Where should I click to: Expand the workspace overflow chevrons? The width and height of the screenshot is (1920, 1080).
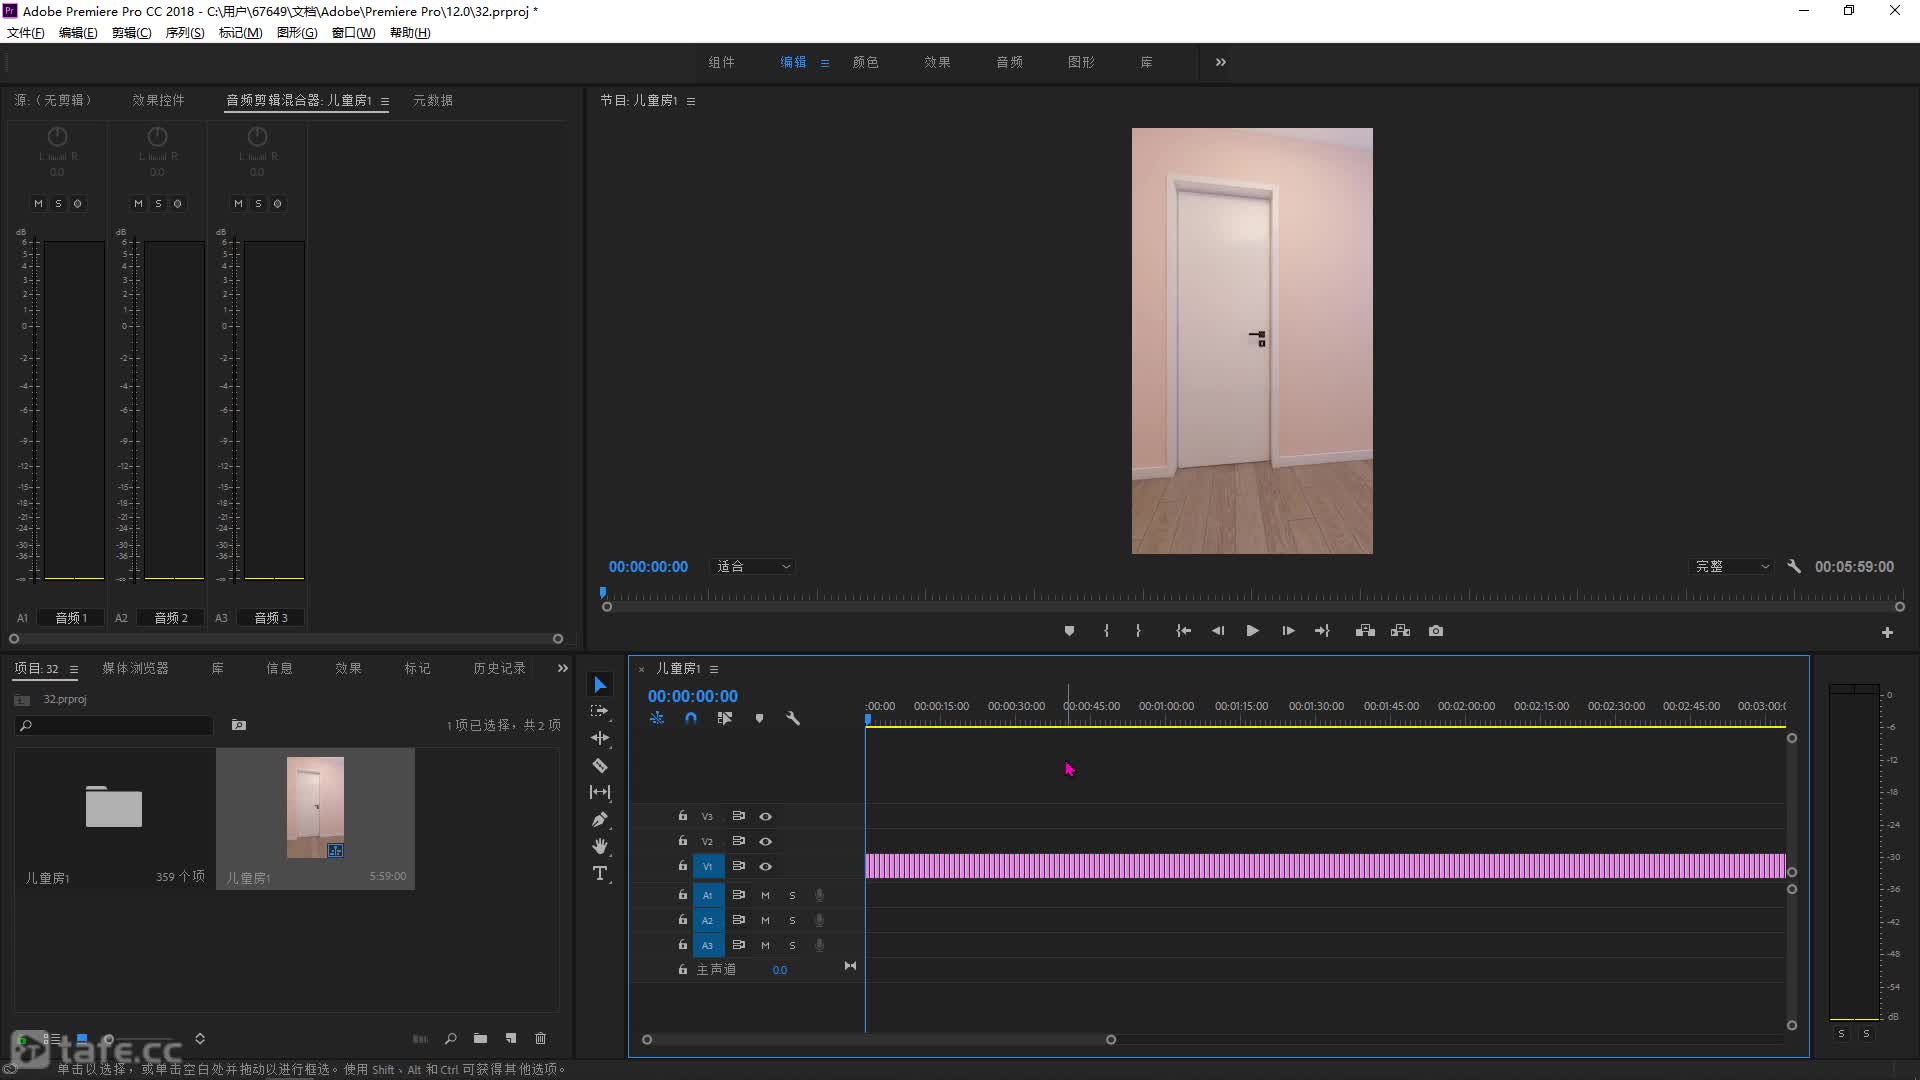1220,62
